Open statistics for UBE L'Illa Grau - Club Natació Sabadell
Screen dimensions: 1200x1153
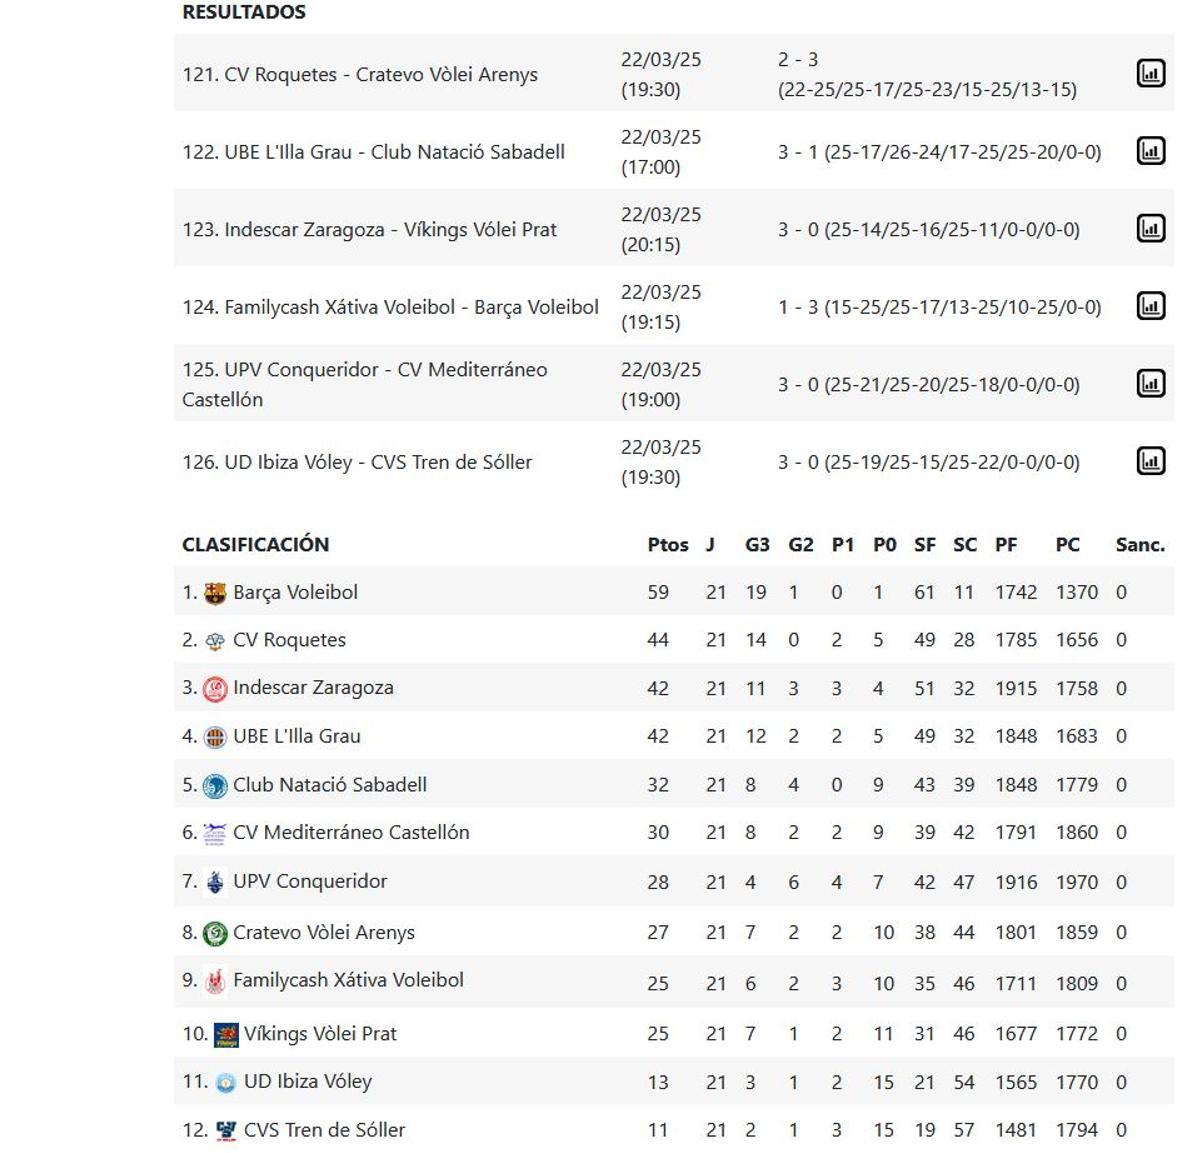pos(1152,150)
